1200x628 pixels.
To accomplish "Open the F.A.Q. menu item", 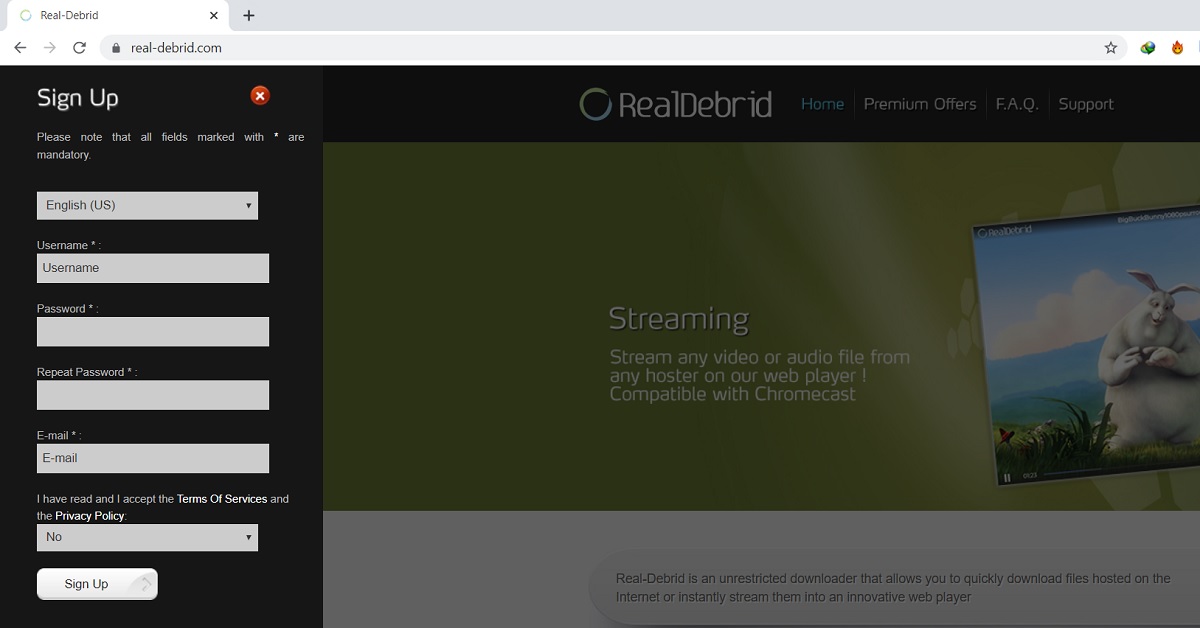I will pos(1017,104).
